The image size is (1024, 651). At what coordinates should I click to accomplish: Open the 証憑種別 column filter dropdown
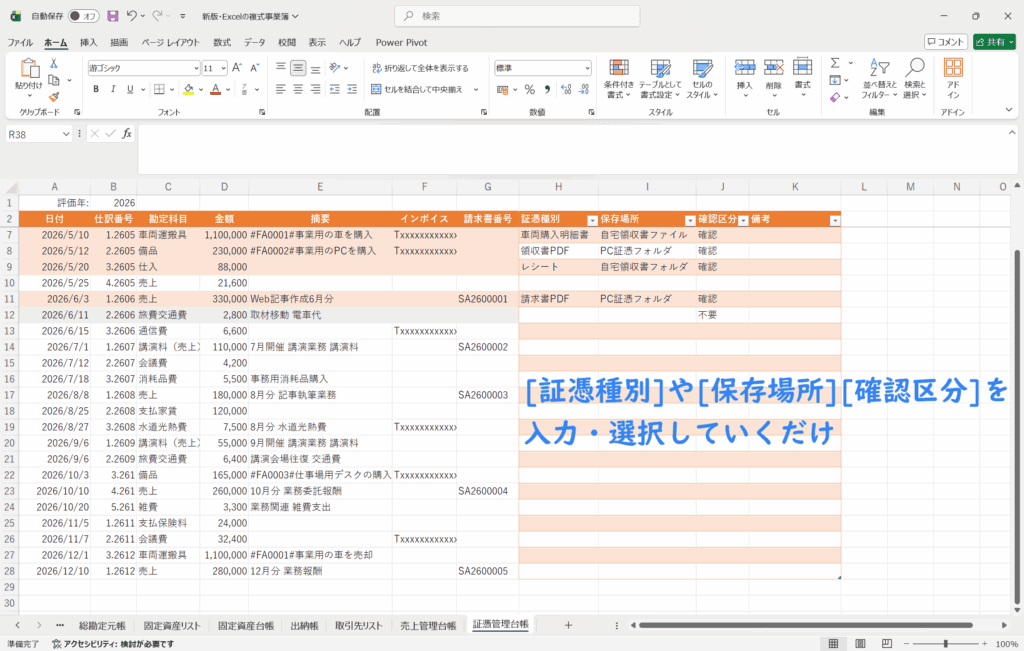tap(591, 219)
